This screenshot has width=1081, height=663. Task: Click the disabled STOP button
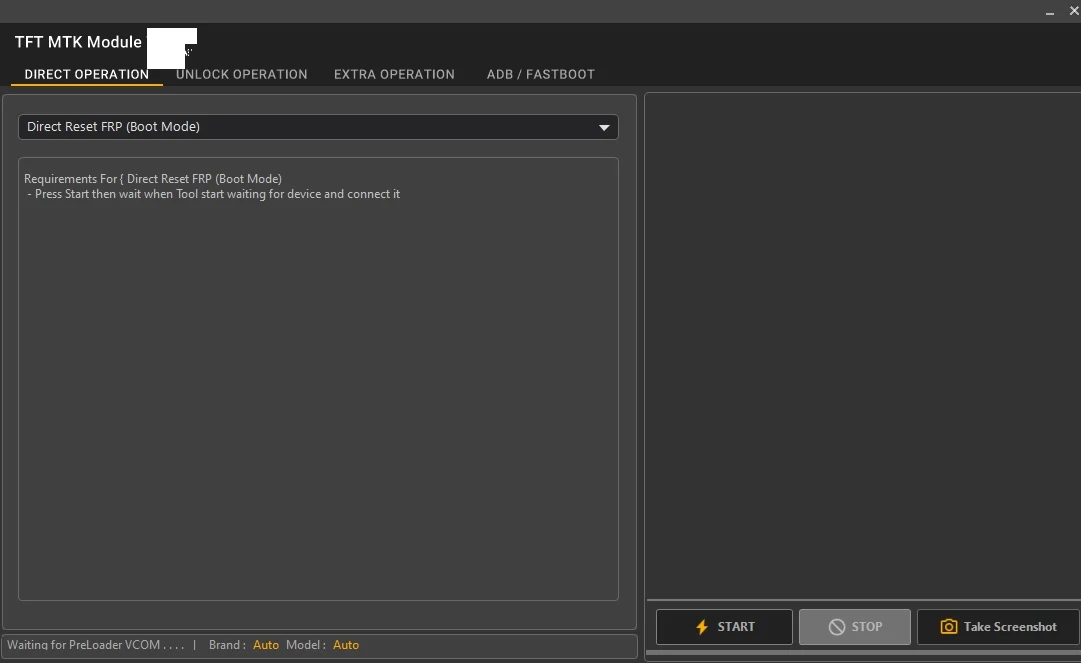point(855,626)
